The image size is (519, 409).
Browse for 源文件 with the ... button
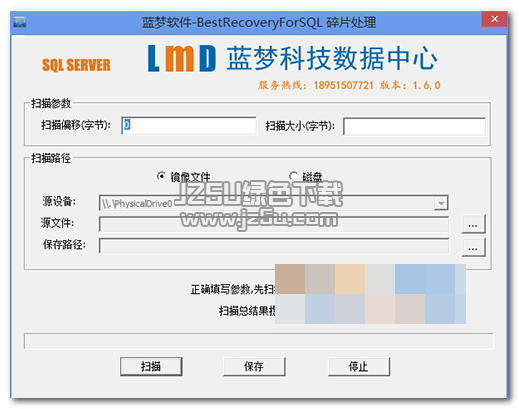(x=473, y=224)
